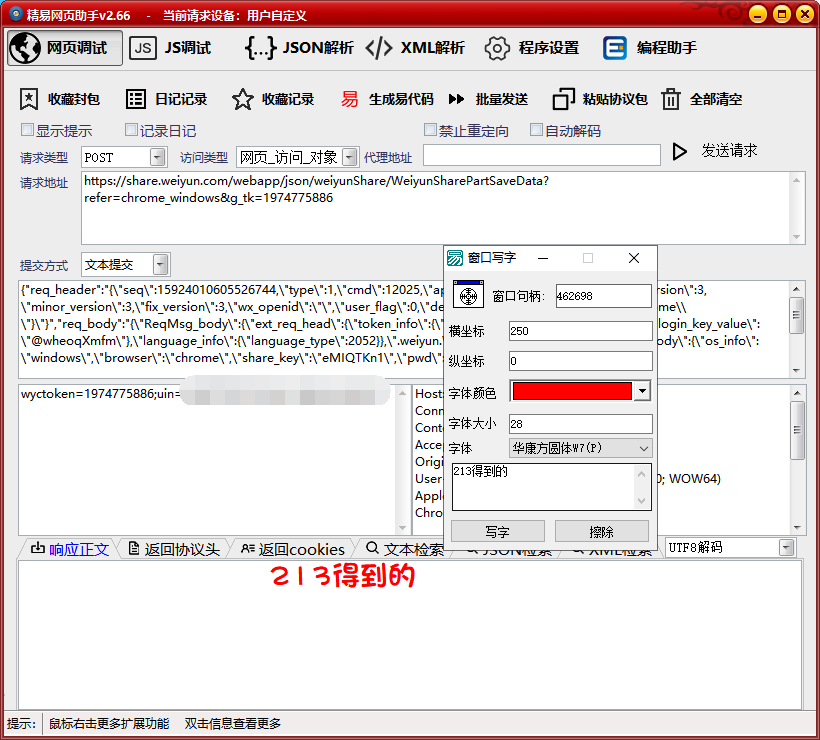The image size is (820, 740).
Task: Enable 禁止重定向 checkbox
Action: (430, 130)
